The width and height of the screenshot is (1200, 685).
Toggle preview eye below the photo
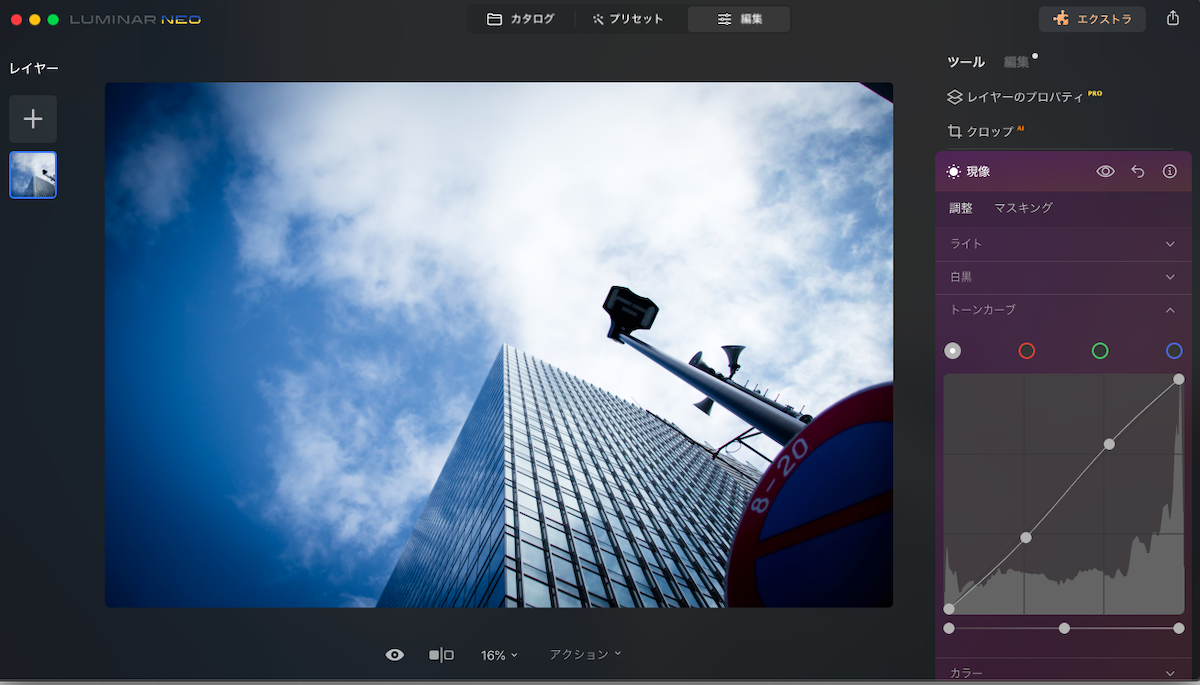click(x=395, y=655)
